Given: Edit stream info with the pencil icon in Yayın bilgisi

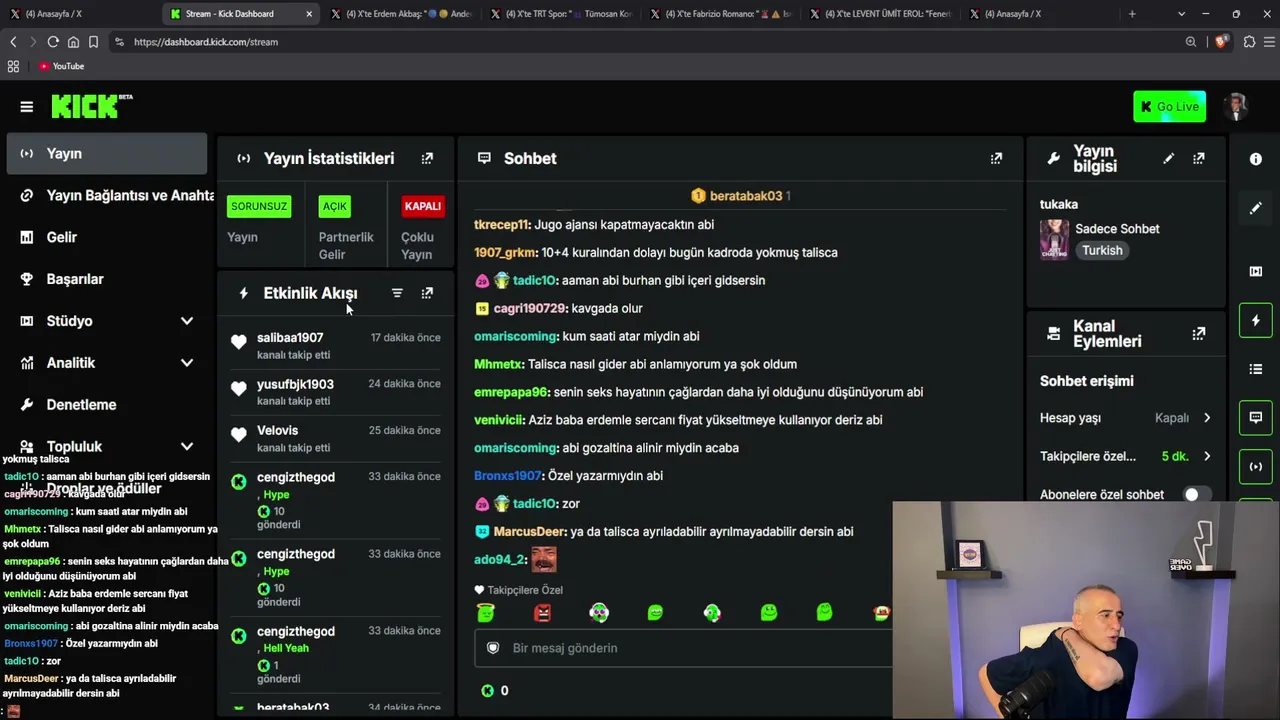Looking at the screenshot, I should (1168, 158).
